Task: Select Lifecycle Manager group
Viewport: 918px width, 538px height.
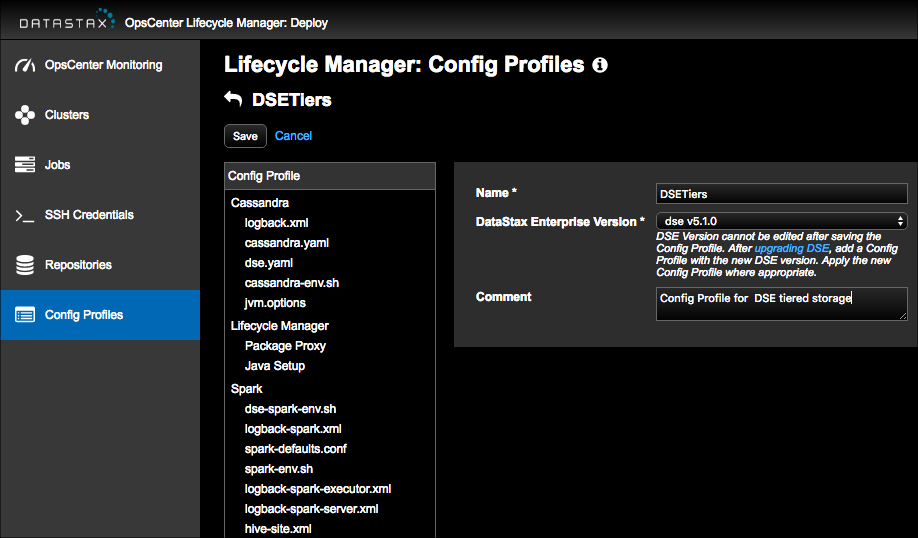Action: pyautogui.click(x=279, y=326)
